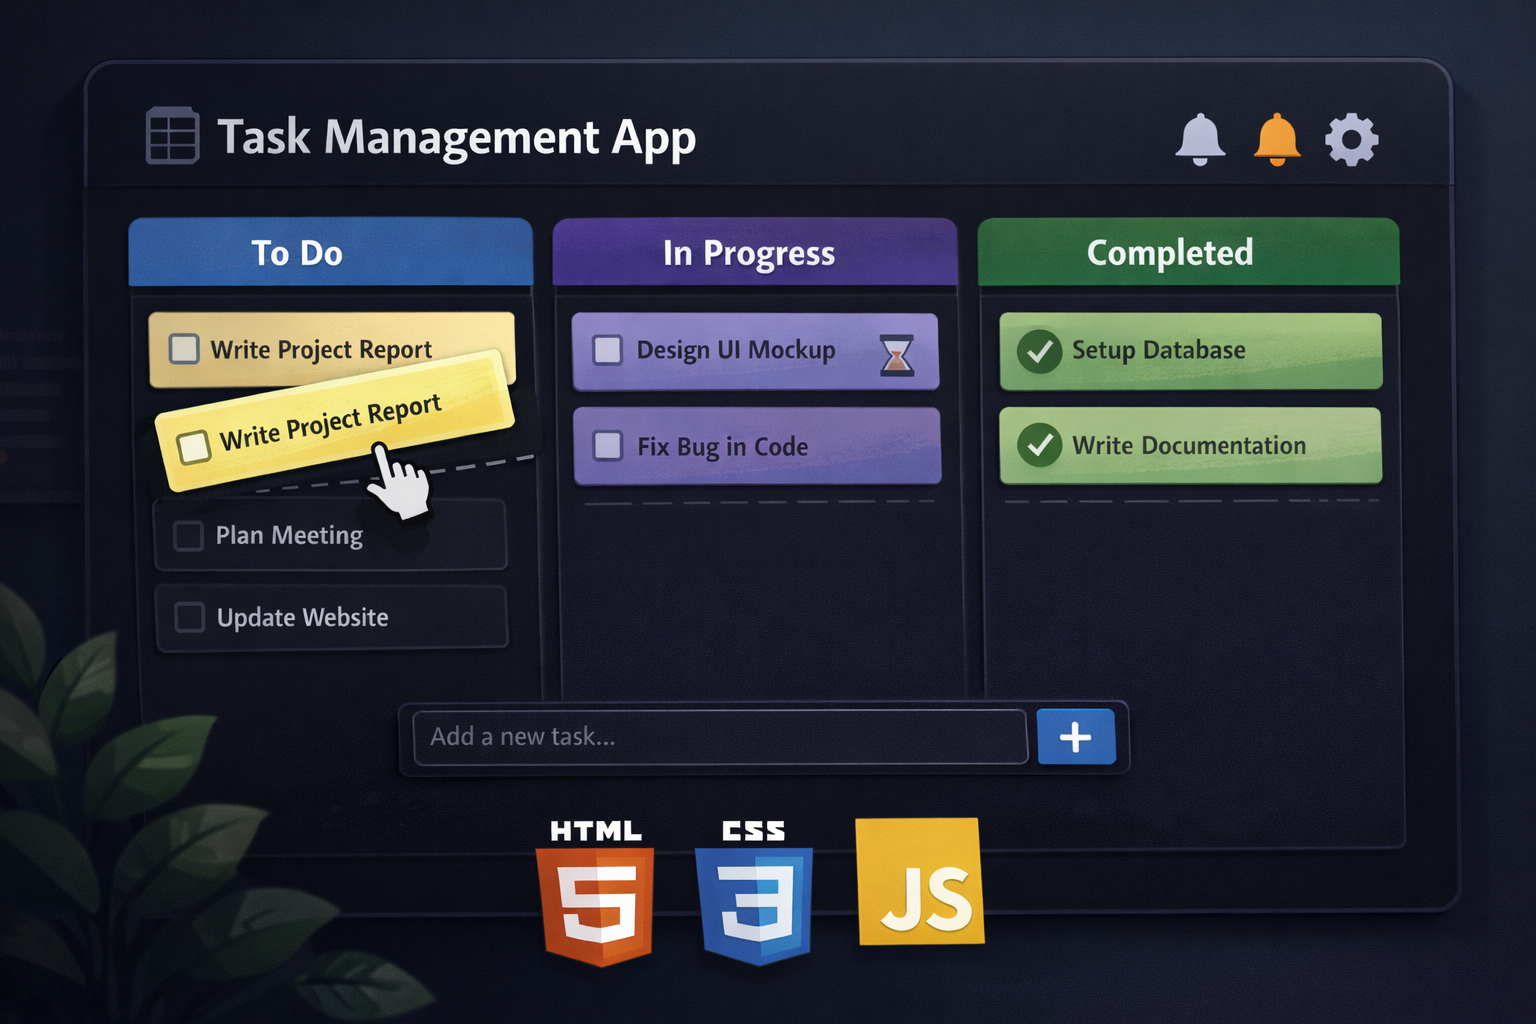Tick the Plan Meeting checkbox
This screenshot has height=1024, width=1536.
[188, 535]
